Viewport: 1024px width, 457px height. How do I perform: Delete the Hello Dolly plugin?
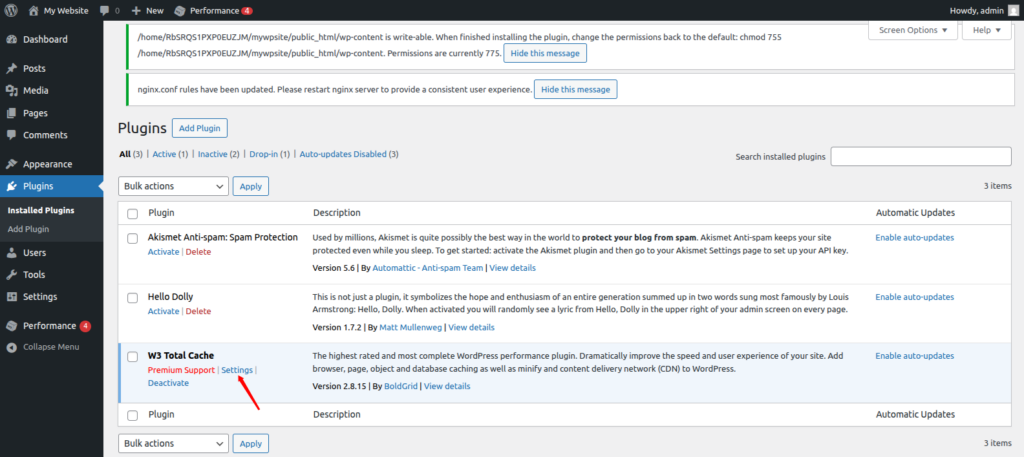(x=199, y=311)
